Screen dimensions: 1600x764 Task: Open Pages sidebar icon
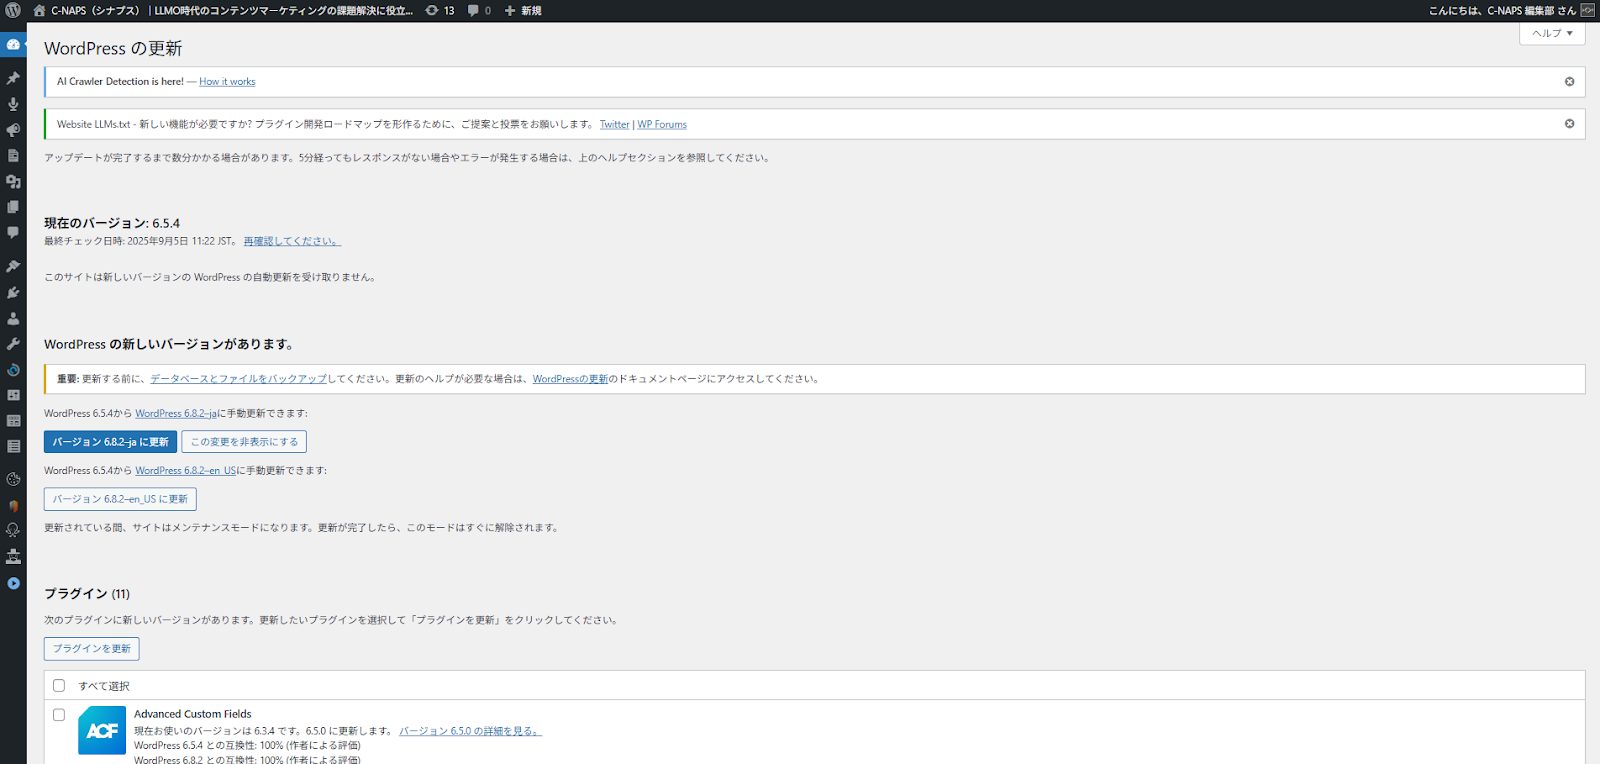[13, 207]
